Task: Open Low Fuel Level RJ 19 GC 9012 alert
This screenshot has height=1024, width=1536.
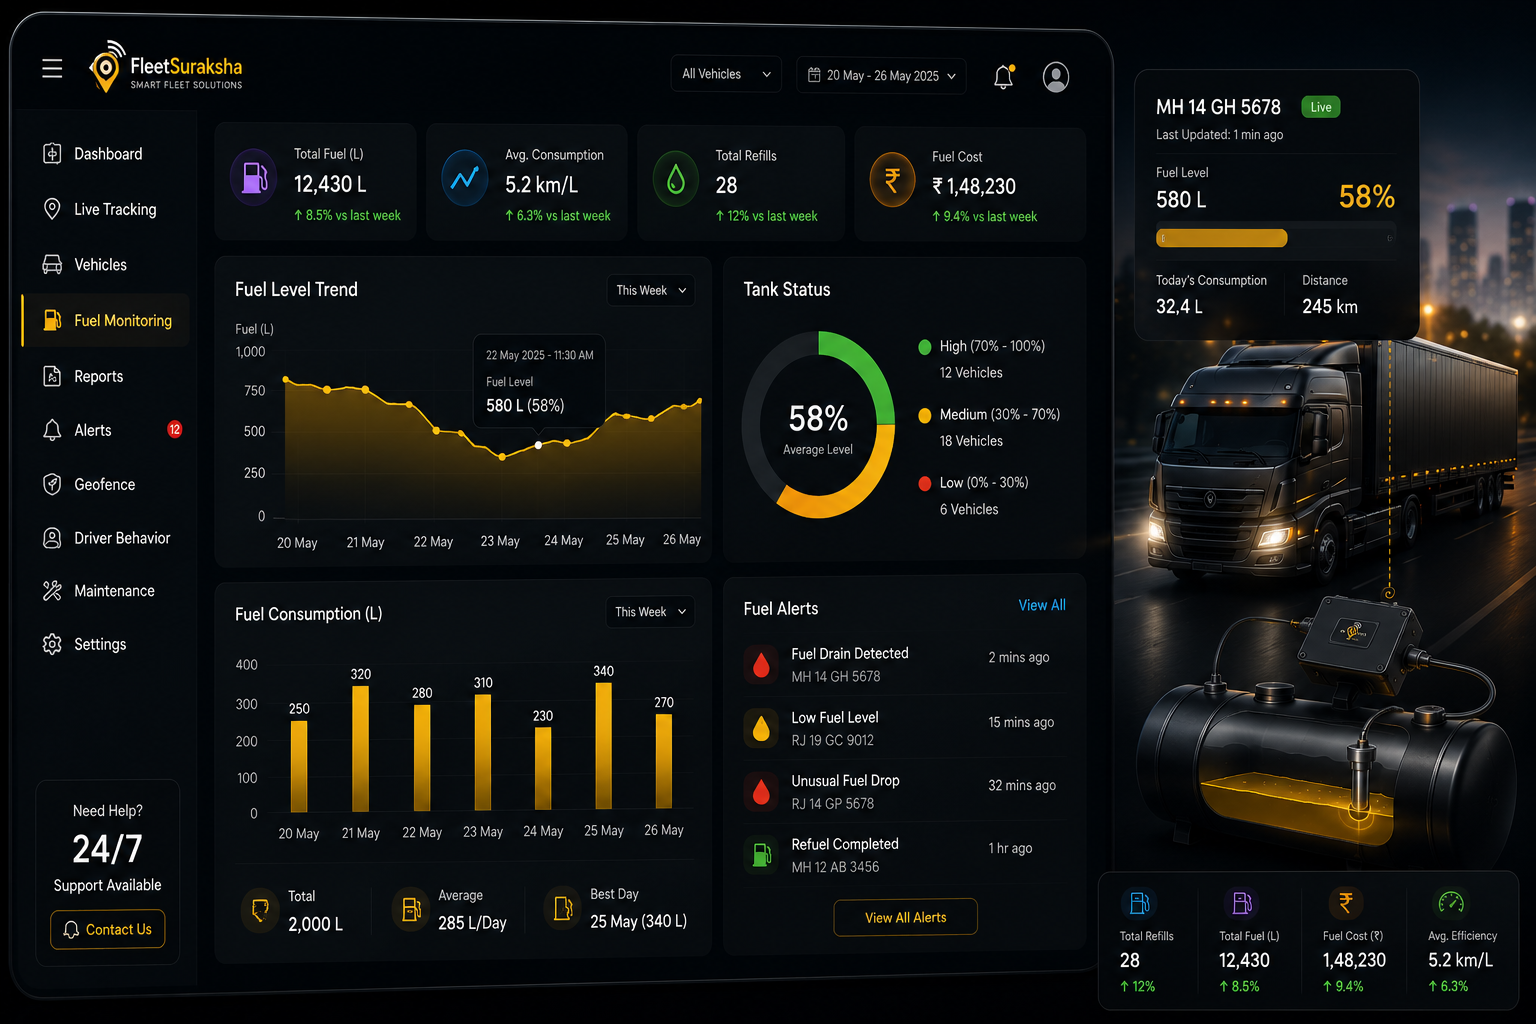Action: point(905,728)
